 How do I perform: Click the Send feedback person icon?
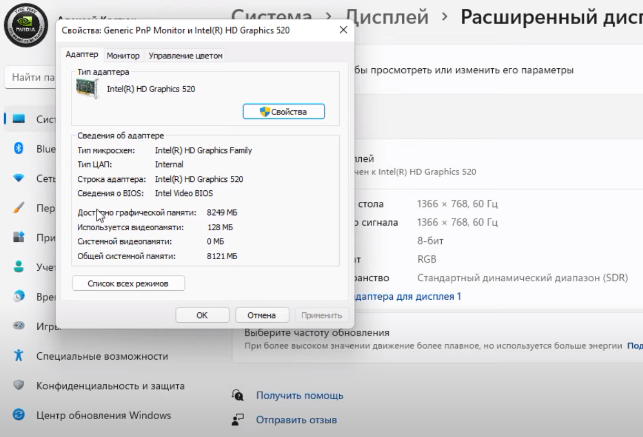coord(238,419)
